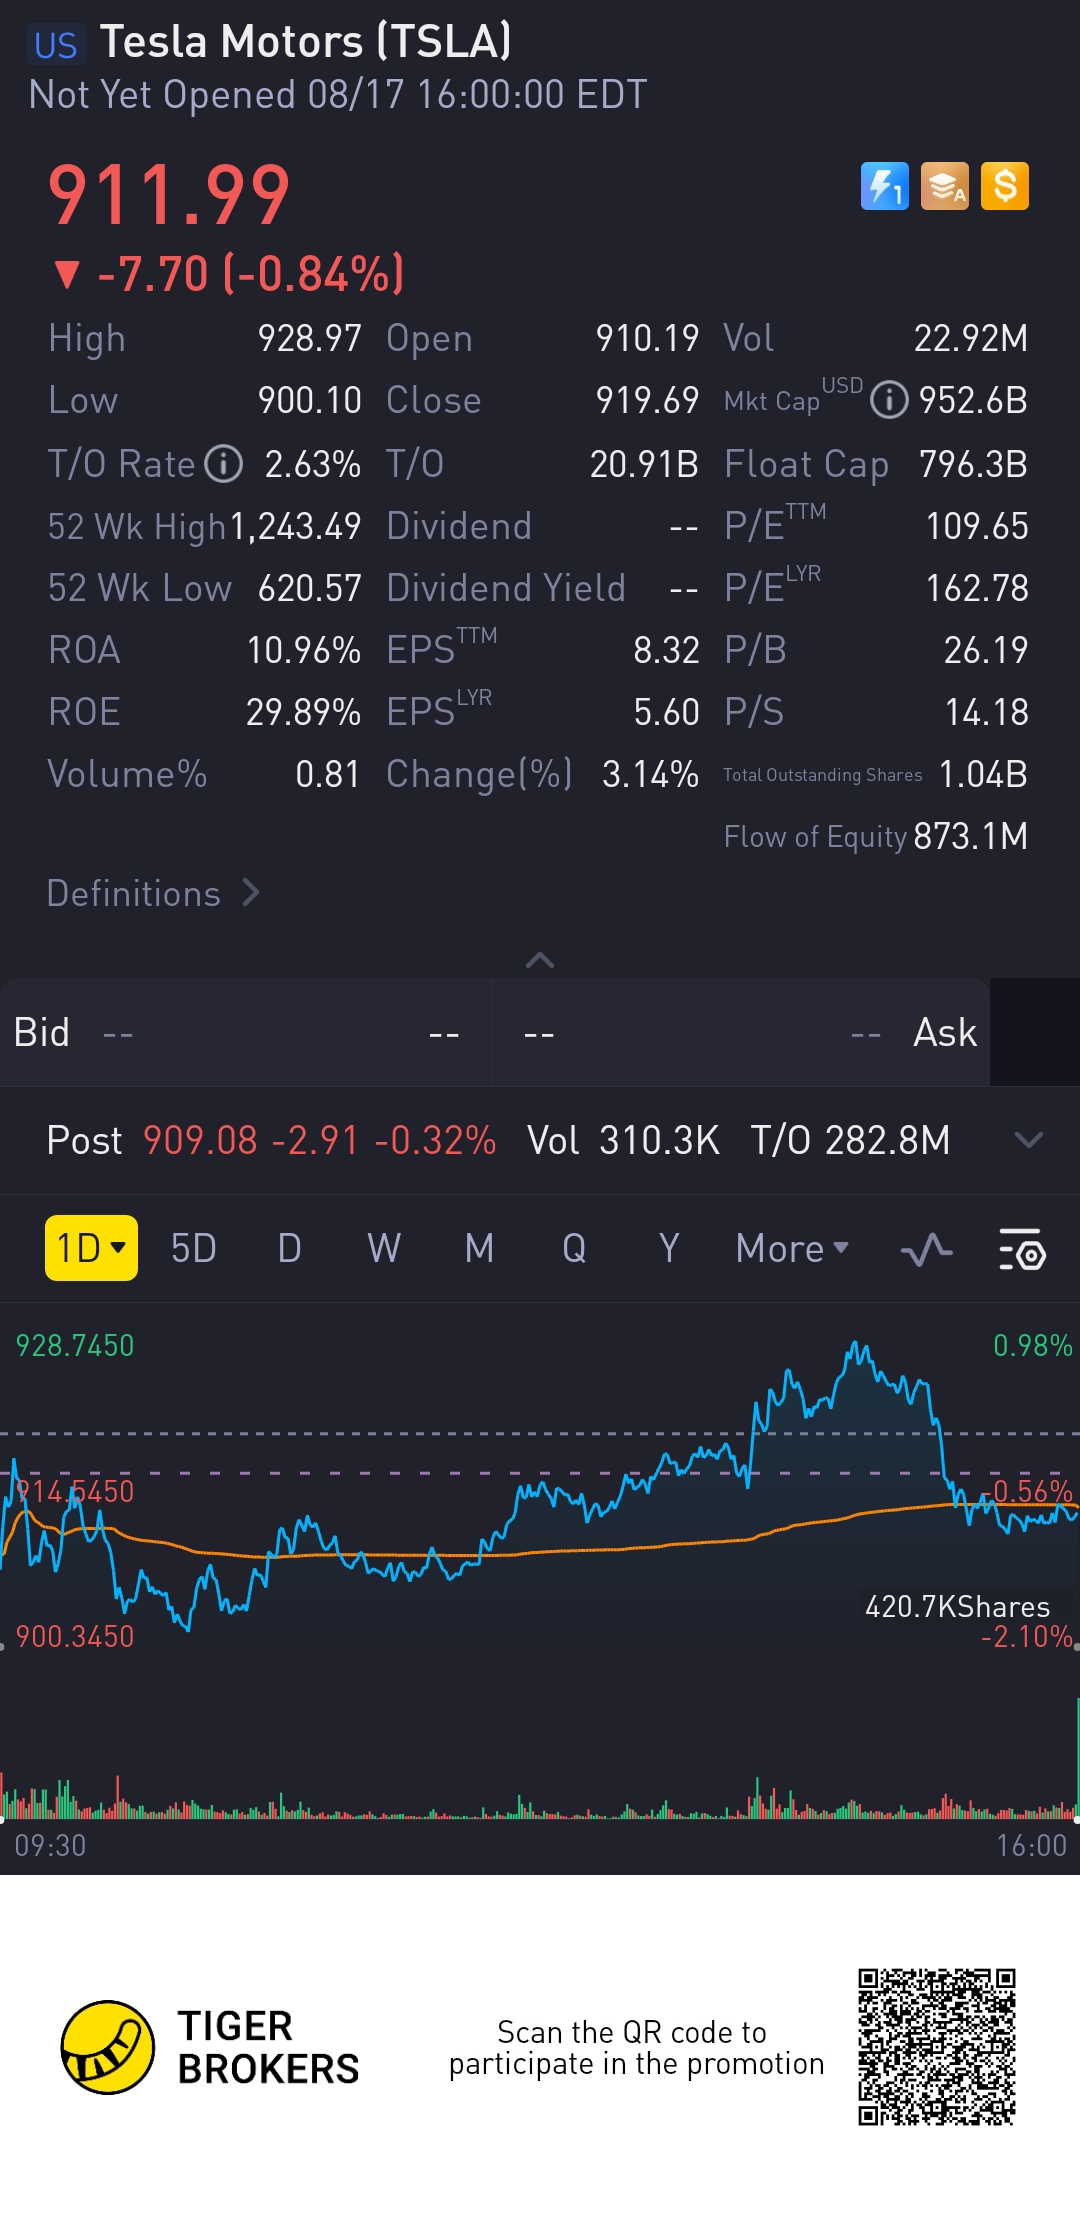Tap the Bid label
The width and height of the screenshot is (1080, 2220).
pos(42,1033)
